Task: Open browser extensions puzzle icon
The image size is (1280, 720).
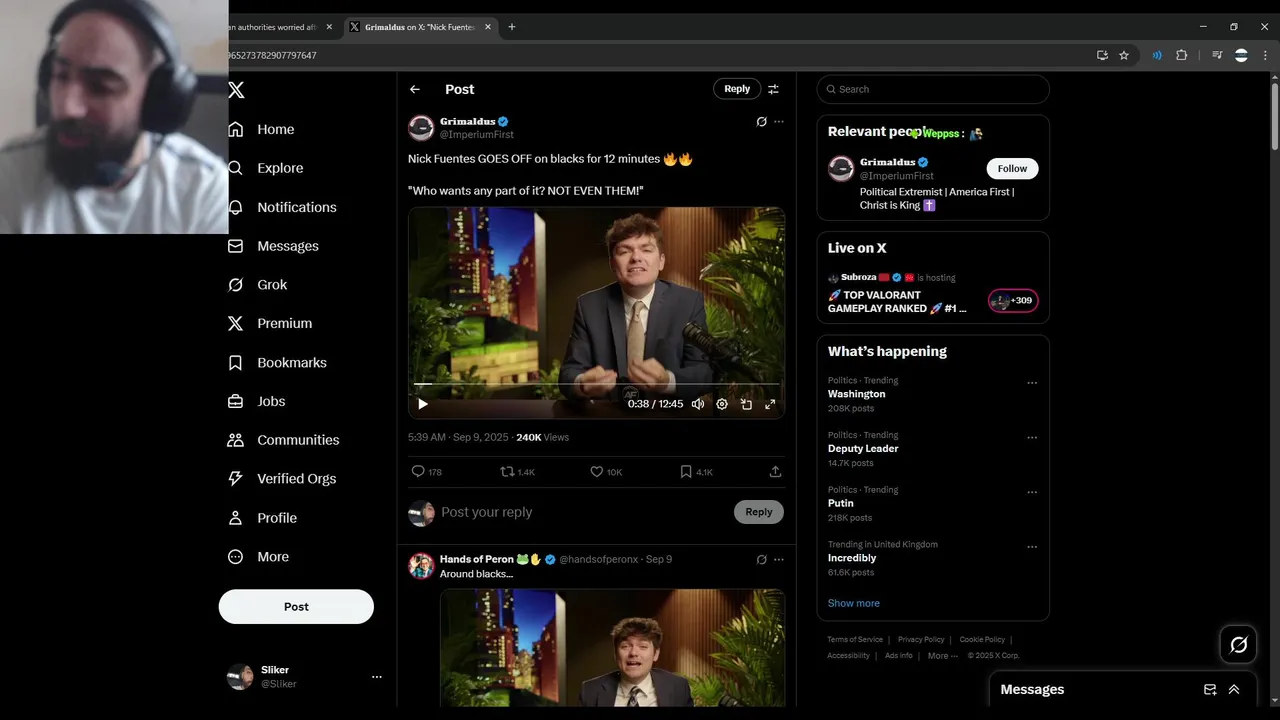Action: [1181, 55]
